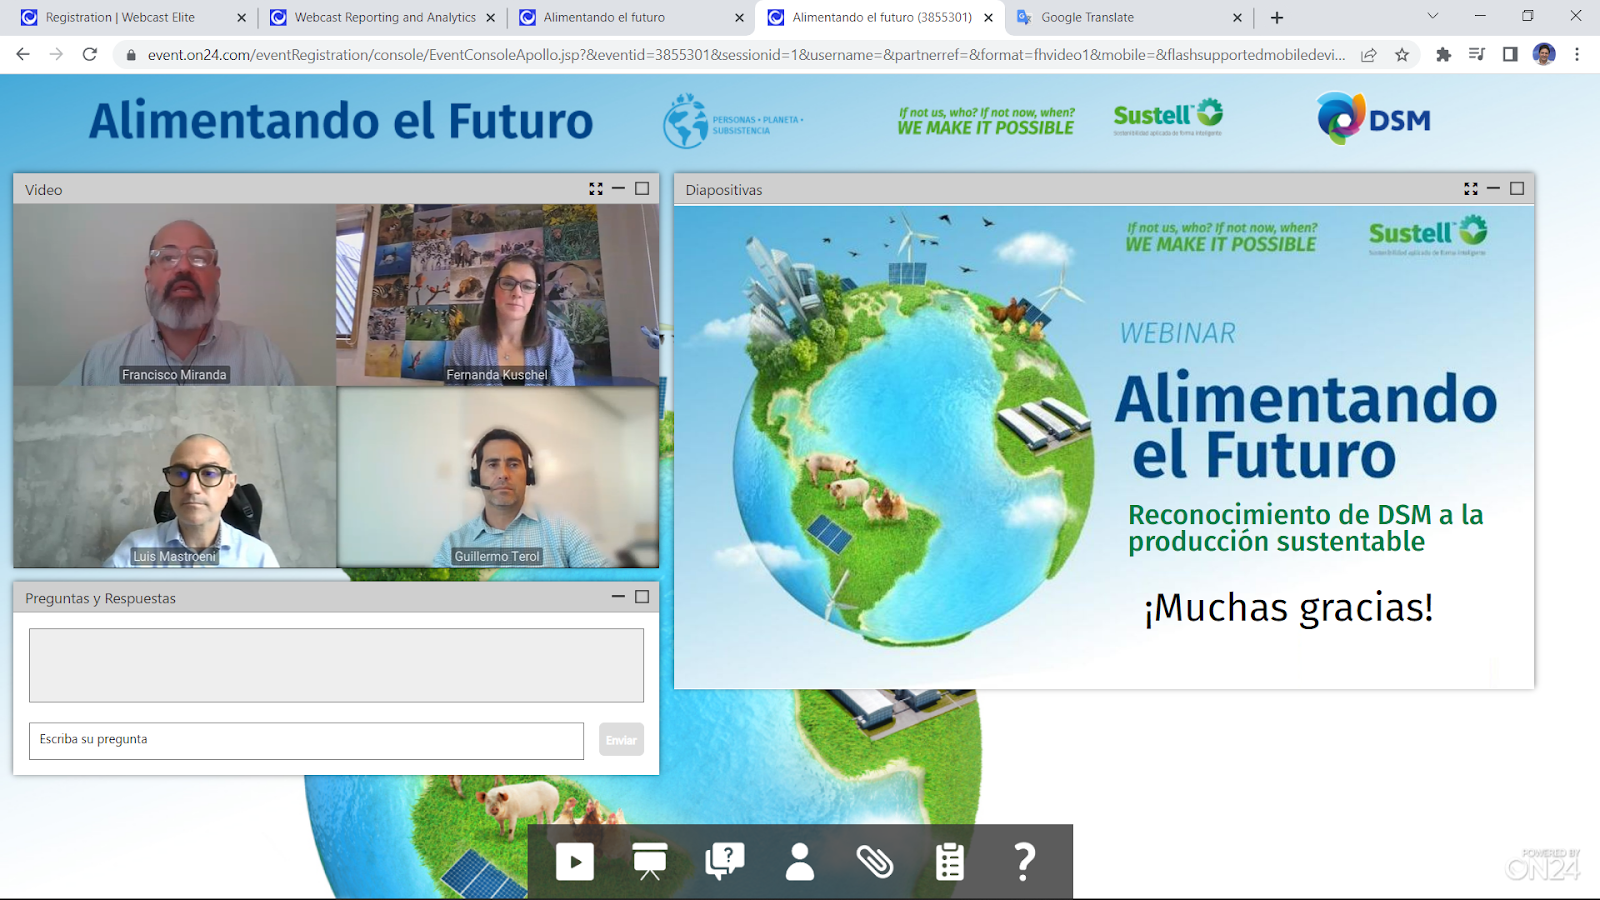Maximize the Diapositivas panel

pos(1517,189)
